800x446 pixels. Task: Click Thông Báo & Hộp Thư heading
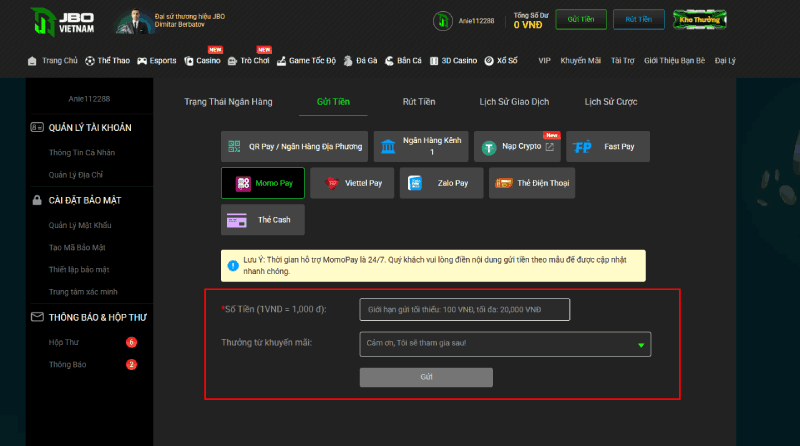(x=97, y=317)
